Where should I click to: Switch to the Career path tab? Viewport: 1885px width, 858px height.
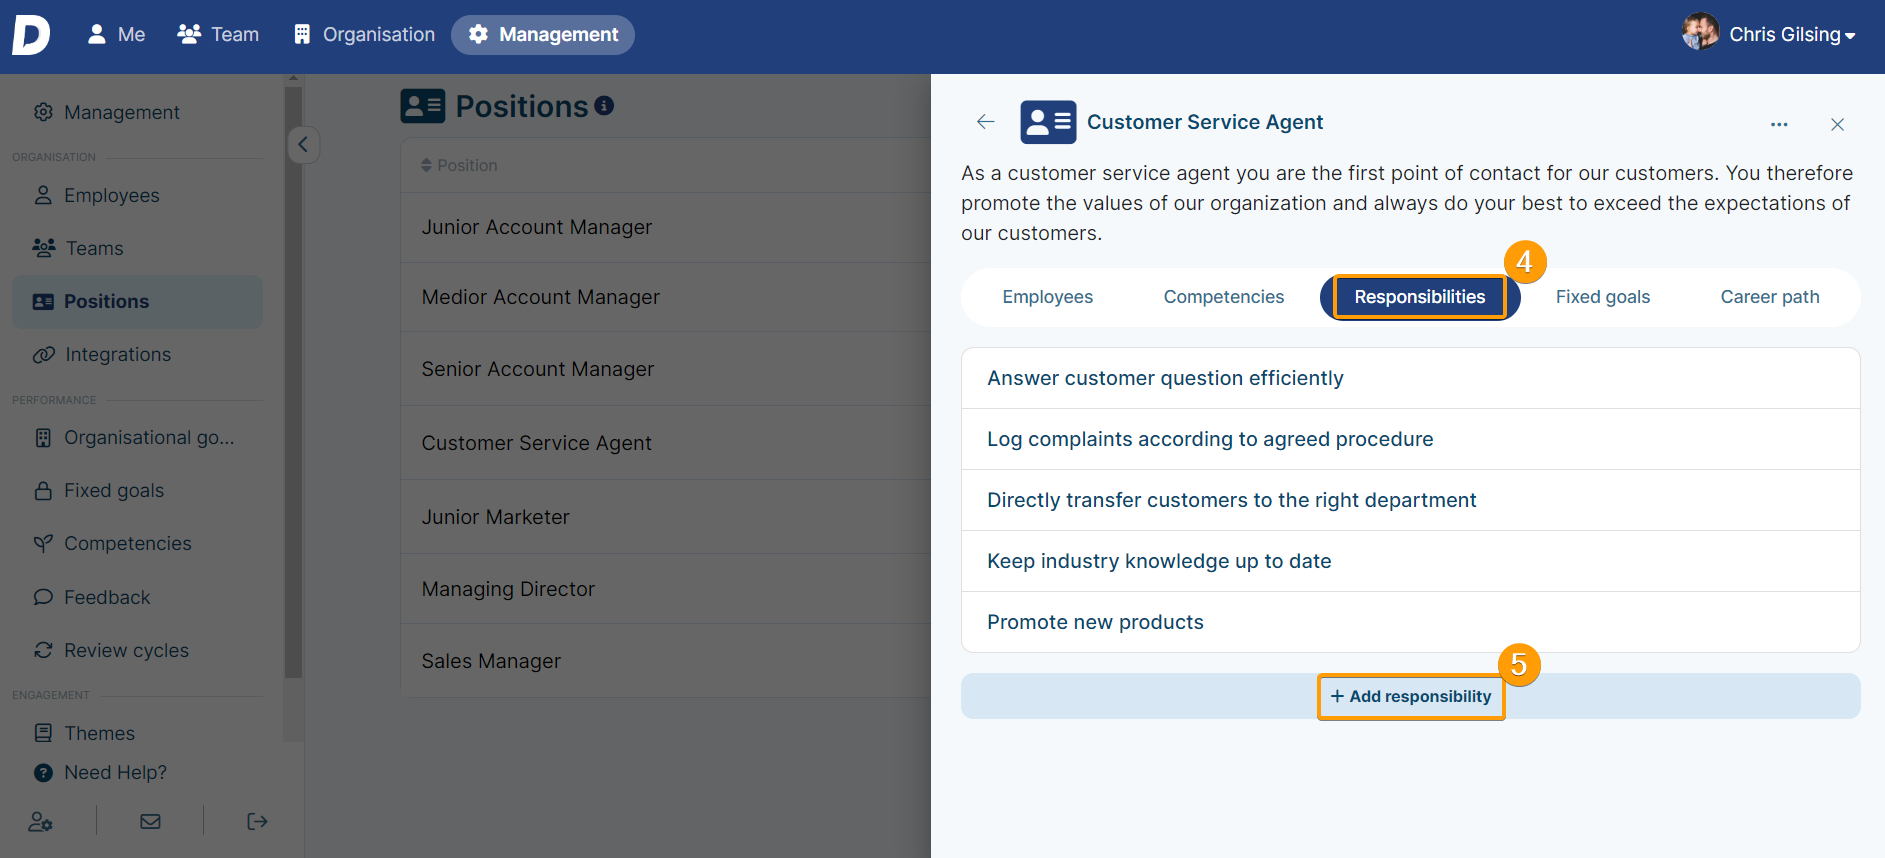click(1769, 298)
